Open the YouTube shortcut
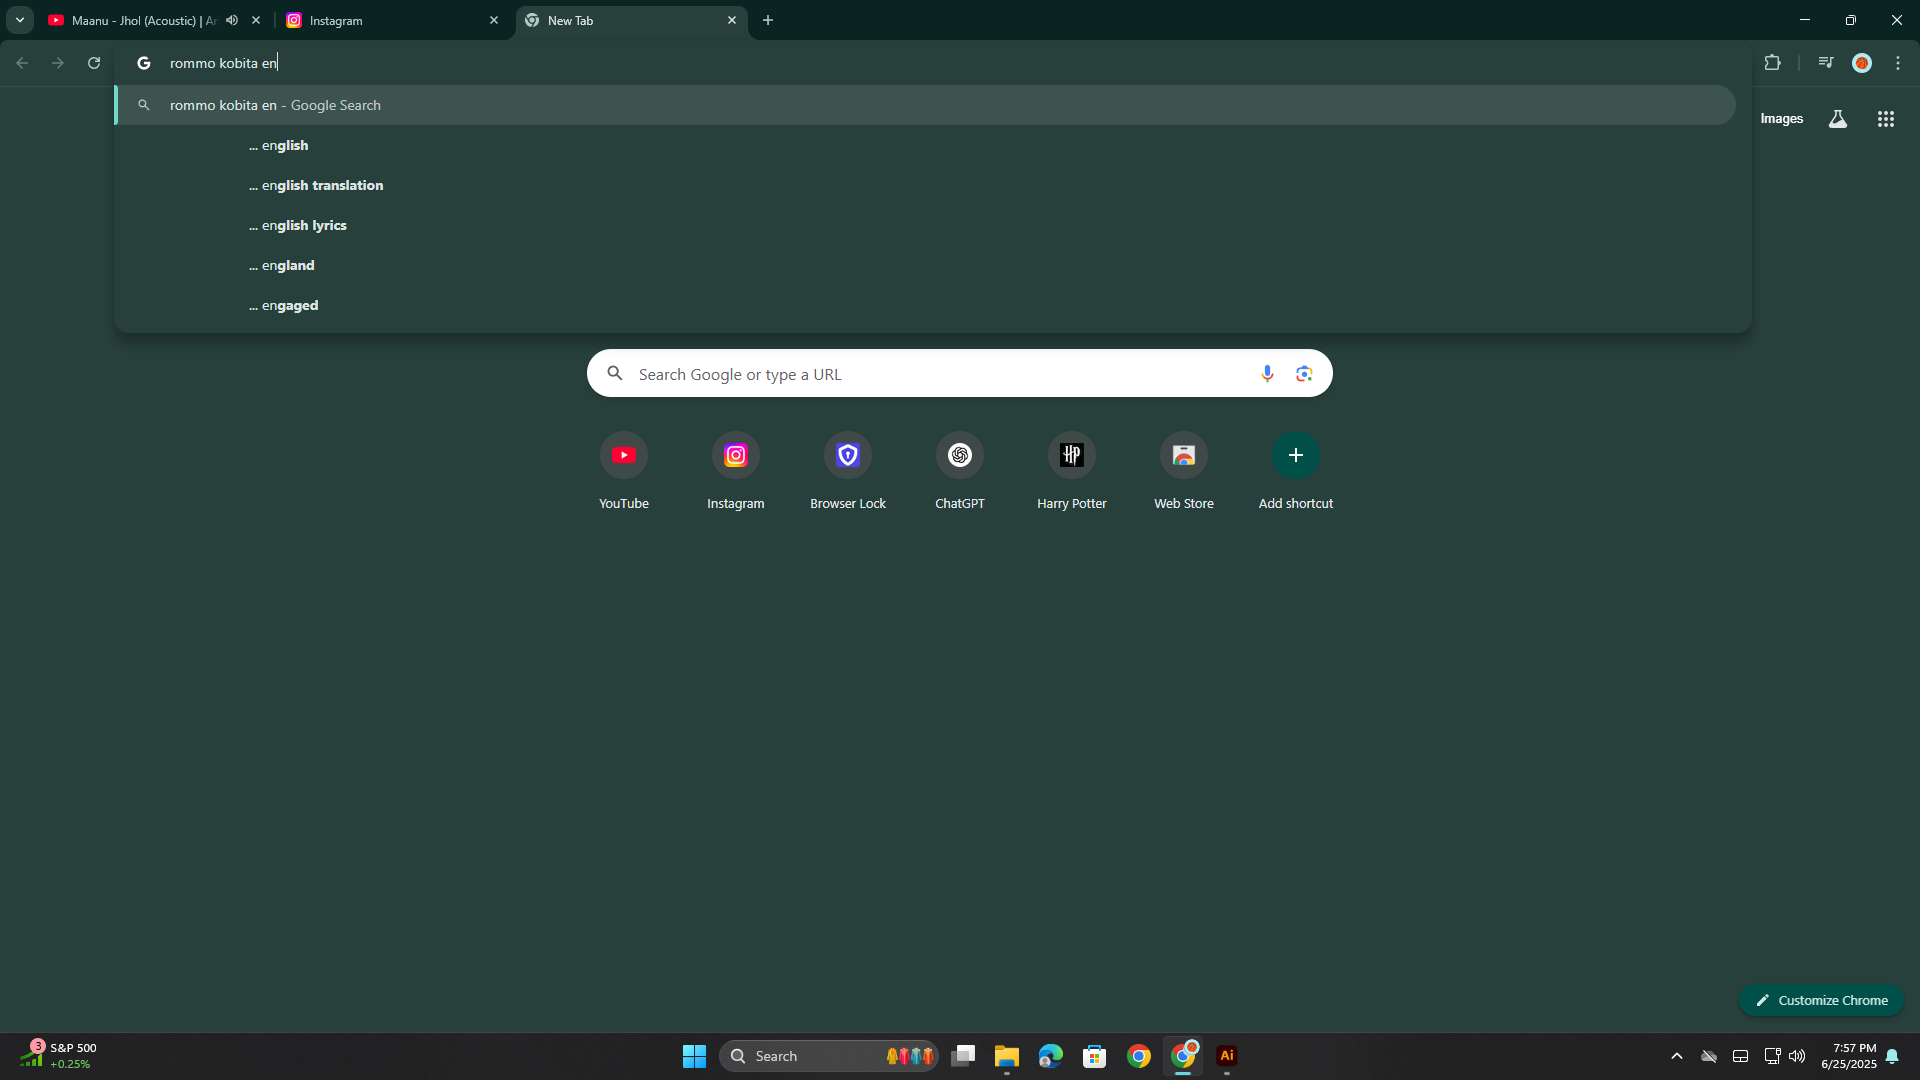Screen dimensions: 1920x1080 tap(624, 472)
